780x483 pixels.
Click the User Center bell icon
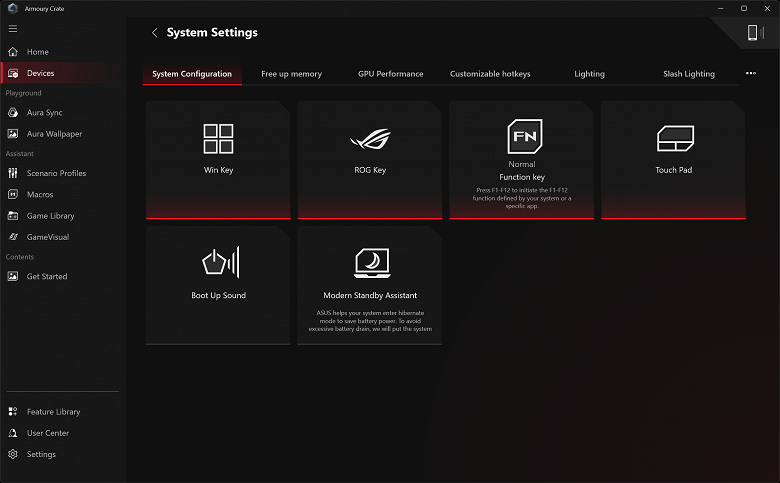click(13, 433)
